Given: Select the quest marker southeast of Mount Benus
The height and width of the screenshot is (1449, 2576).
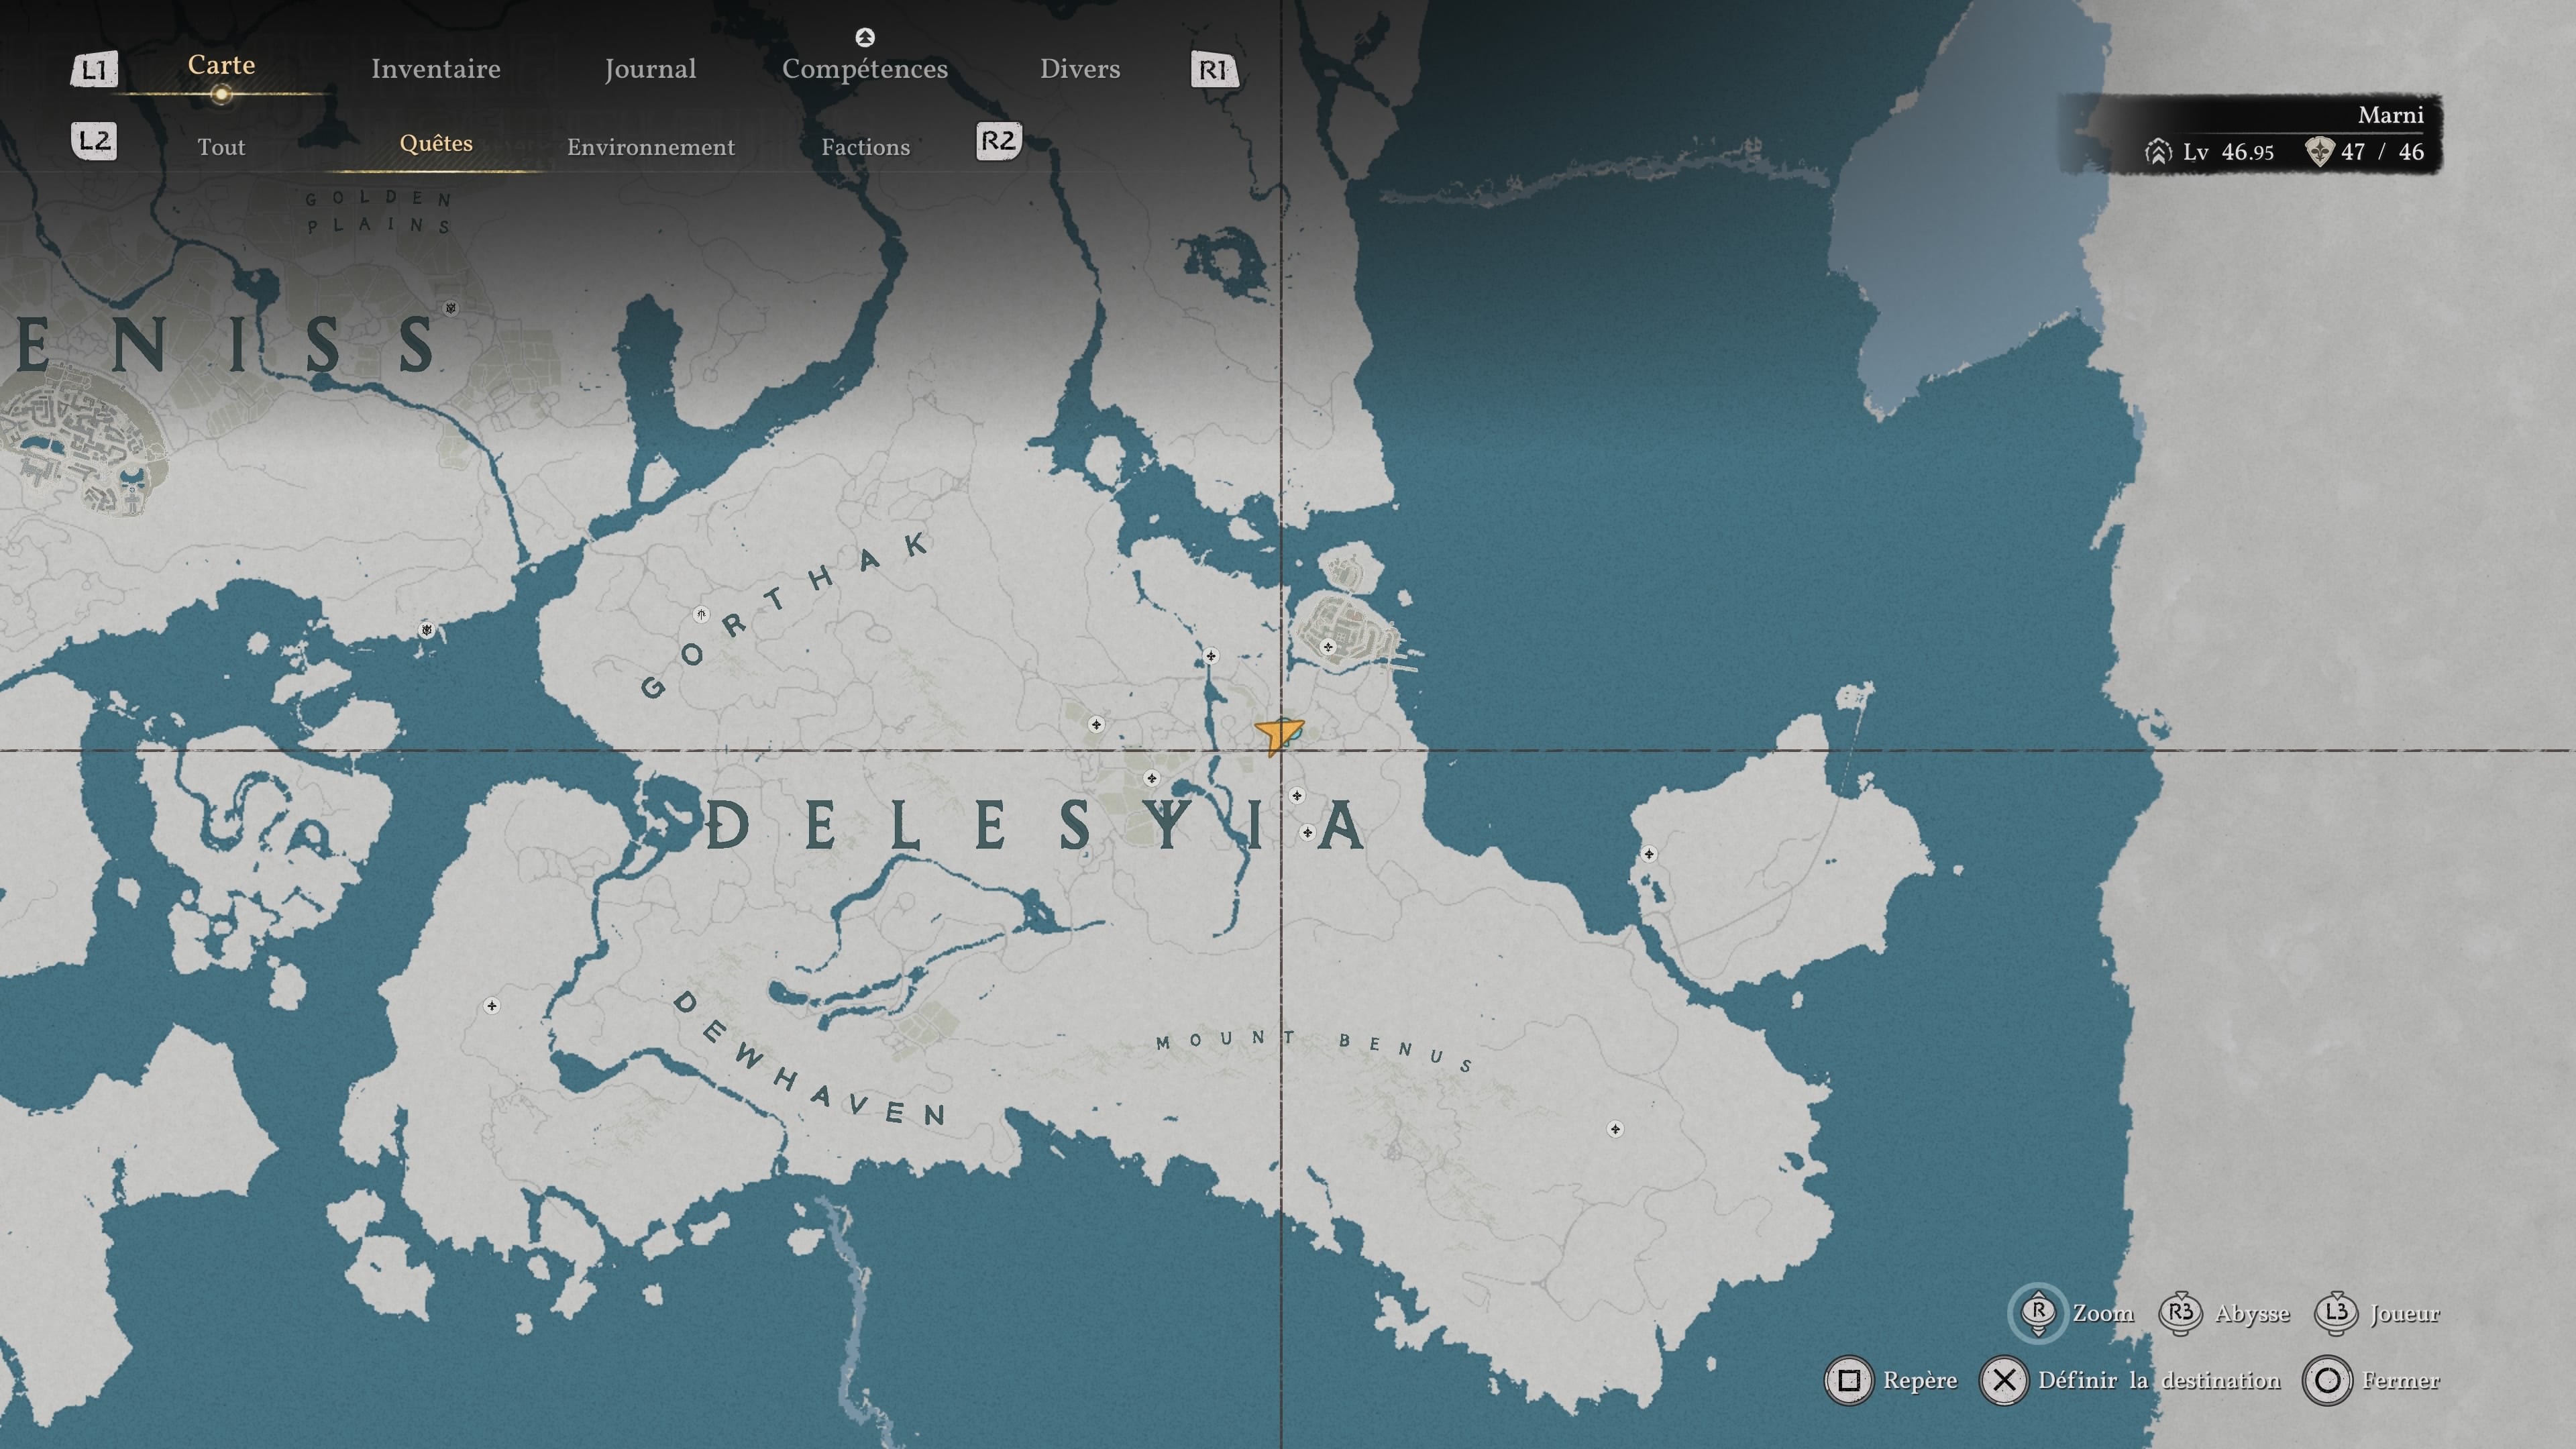Looking at the screenshot, I should pos(1615,1129).
